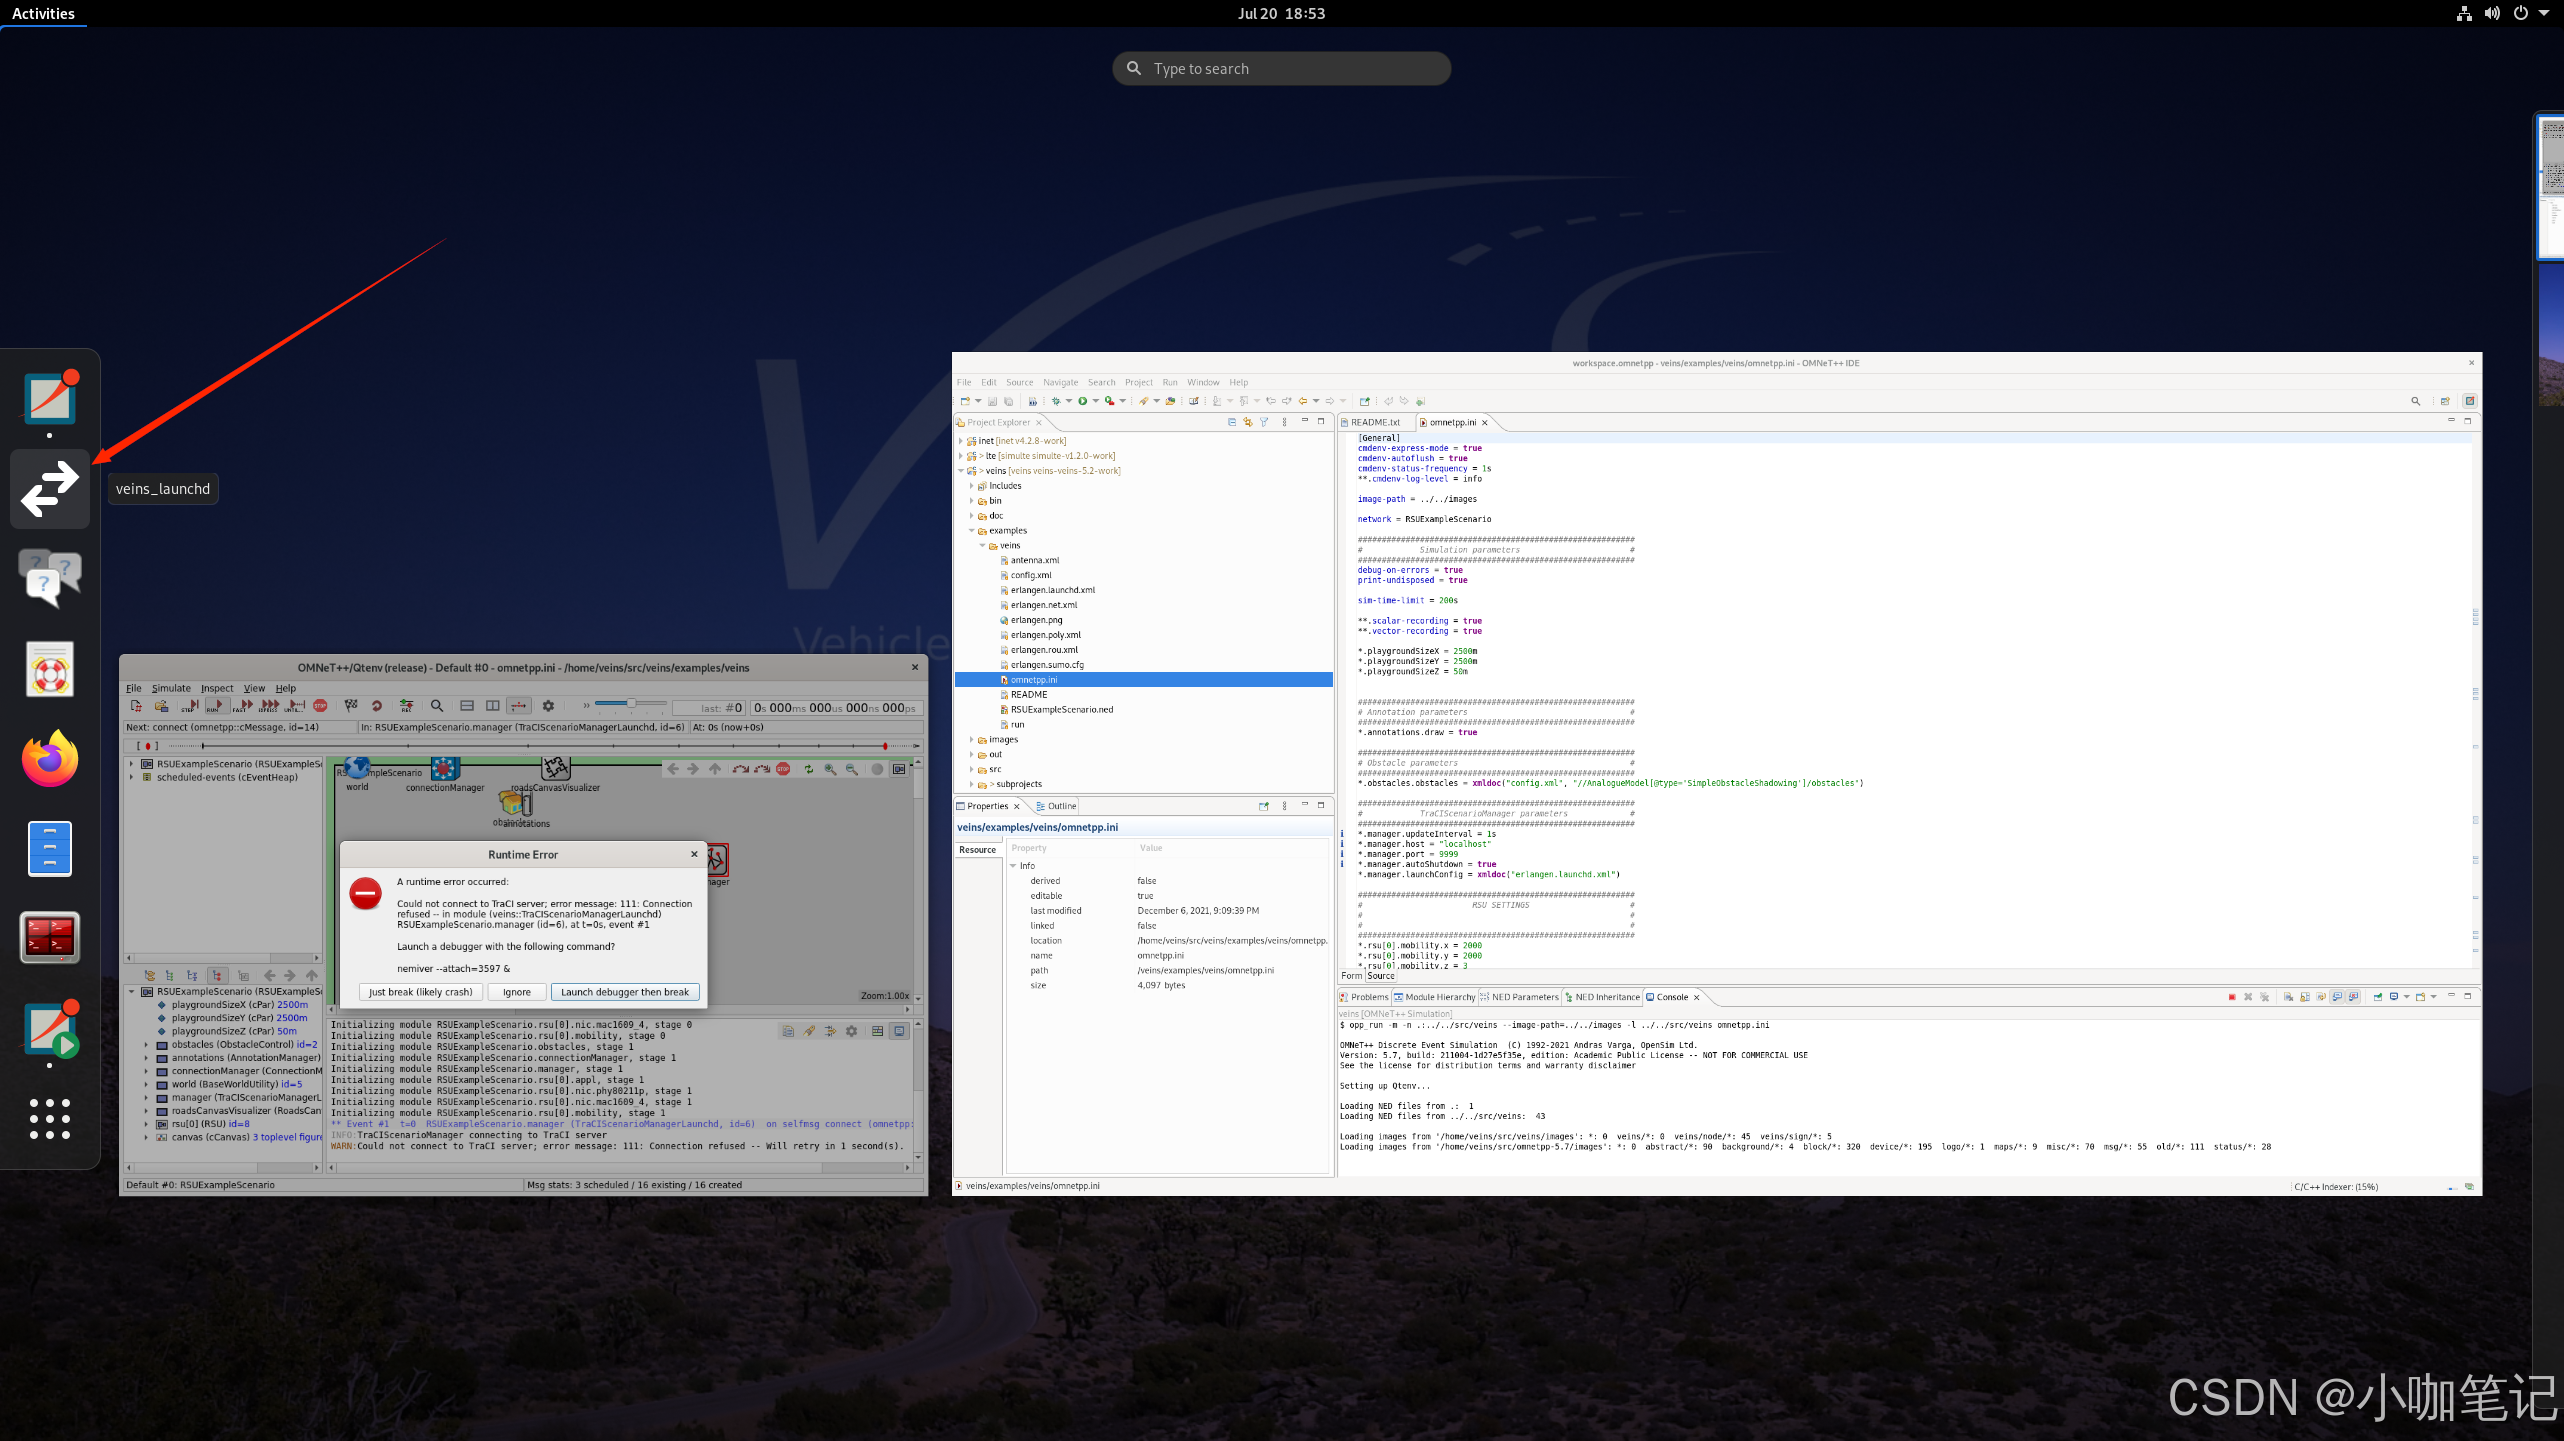Collapse Info section in Properties view
The image size is (2564, 1441).
(1013, 866)
